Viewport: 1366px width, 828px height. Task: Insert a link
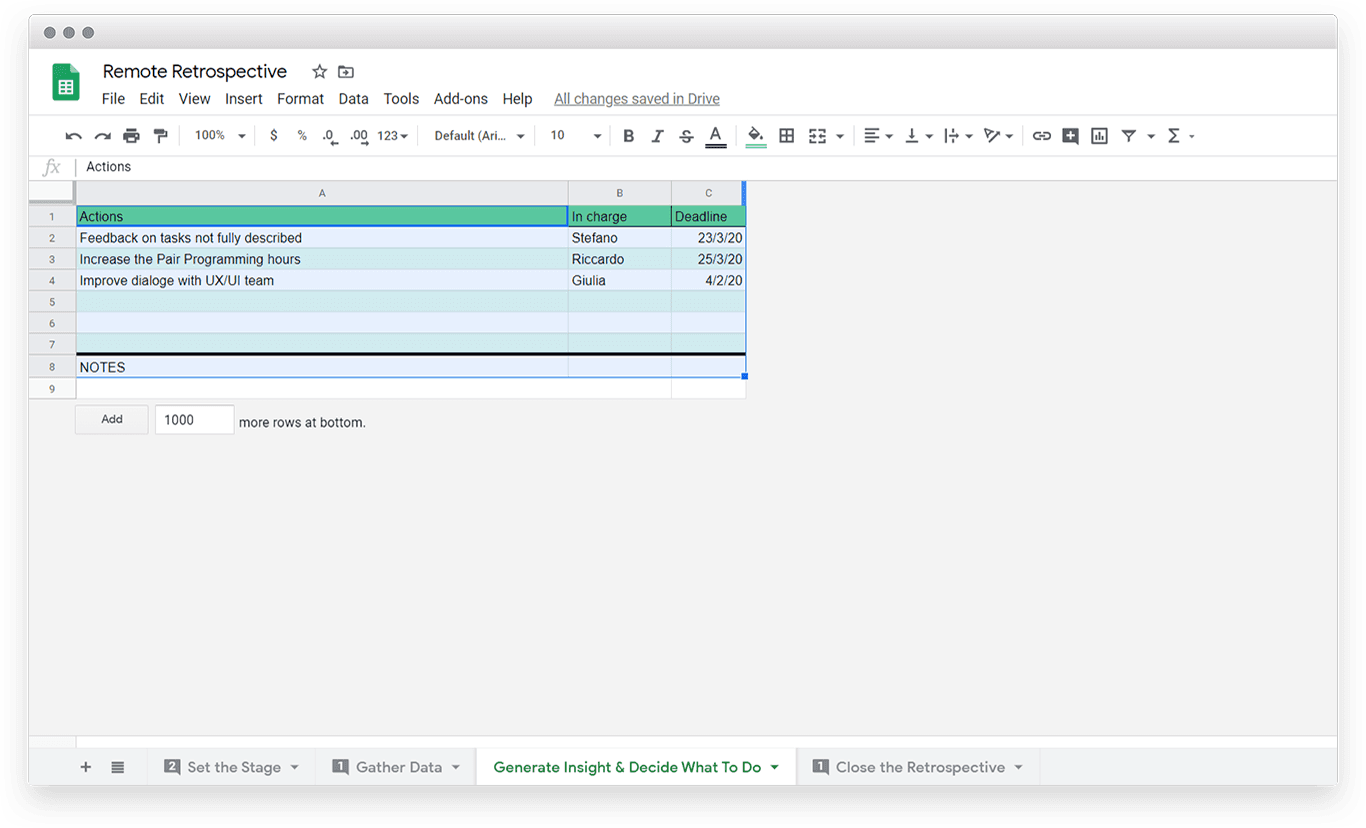1042,136
